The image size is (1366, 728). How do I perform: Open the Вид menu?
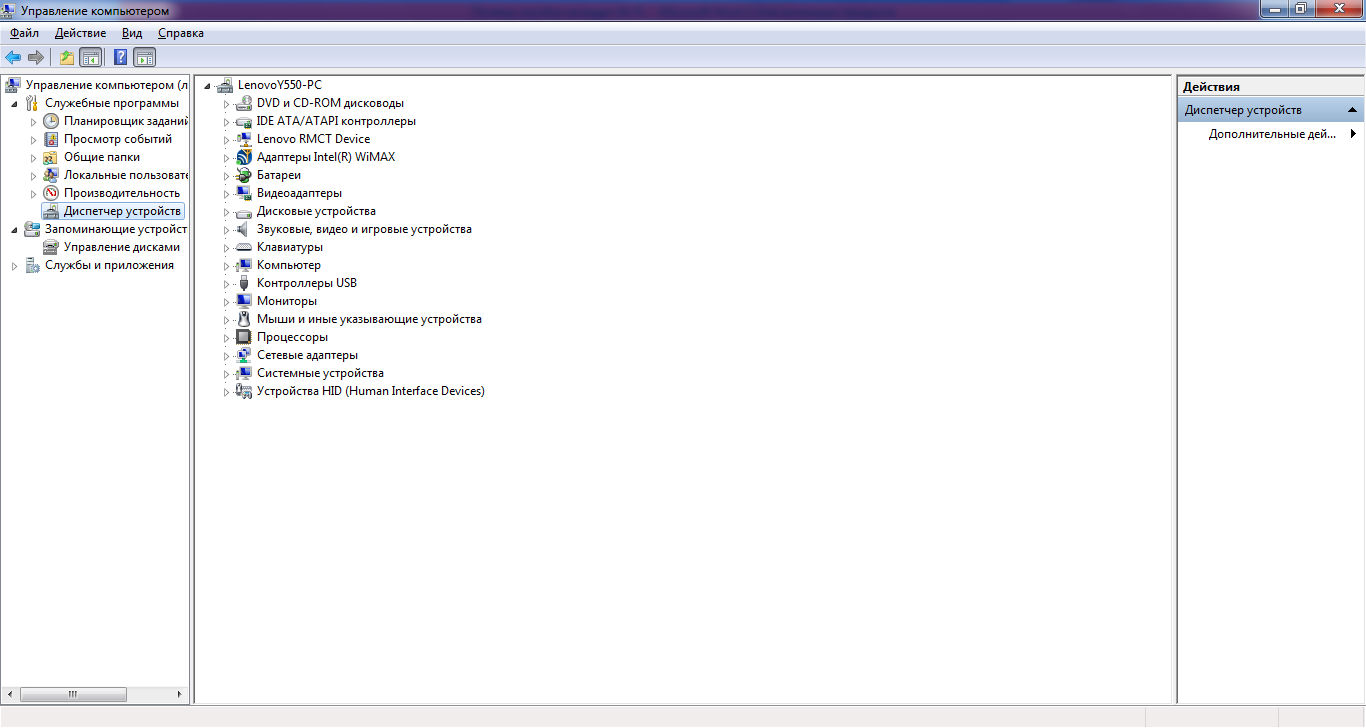coord(132,33)
